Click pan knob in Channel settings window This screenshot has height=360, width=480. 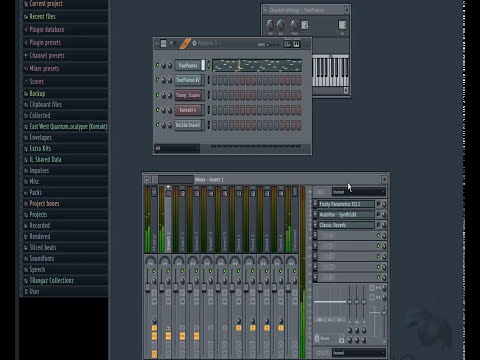click(270, 24)
